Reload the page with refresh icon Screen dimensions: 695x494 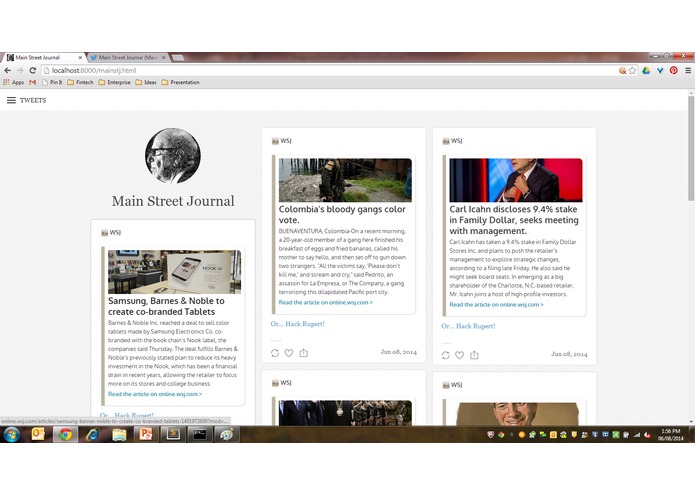32,70
